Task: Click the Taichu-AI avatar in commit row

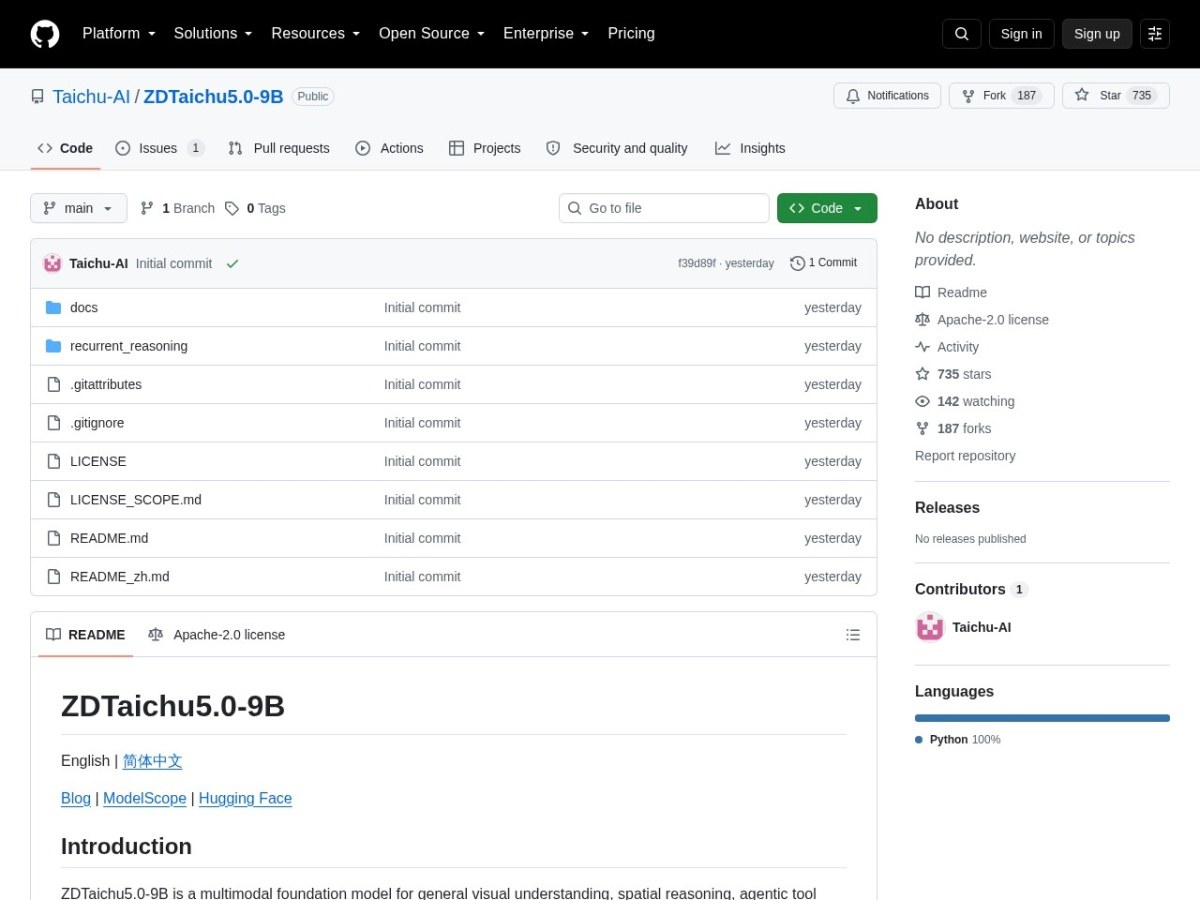Action: click(x=52, y=264)
